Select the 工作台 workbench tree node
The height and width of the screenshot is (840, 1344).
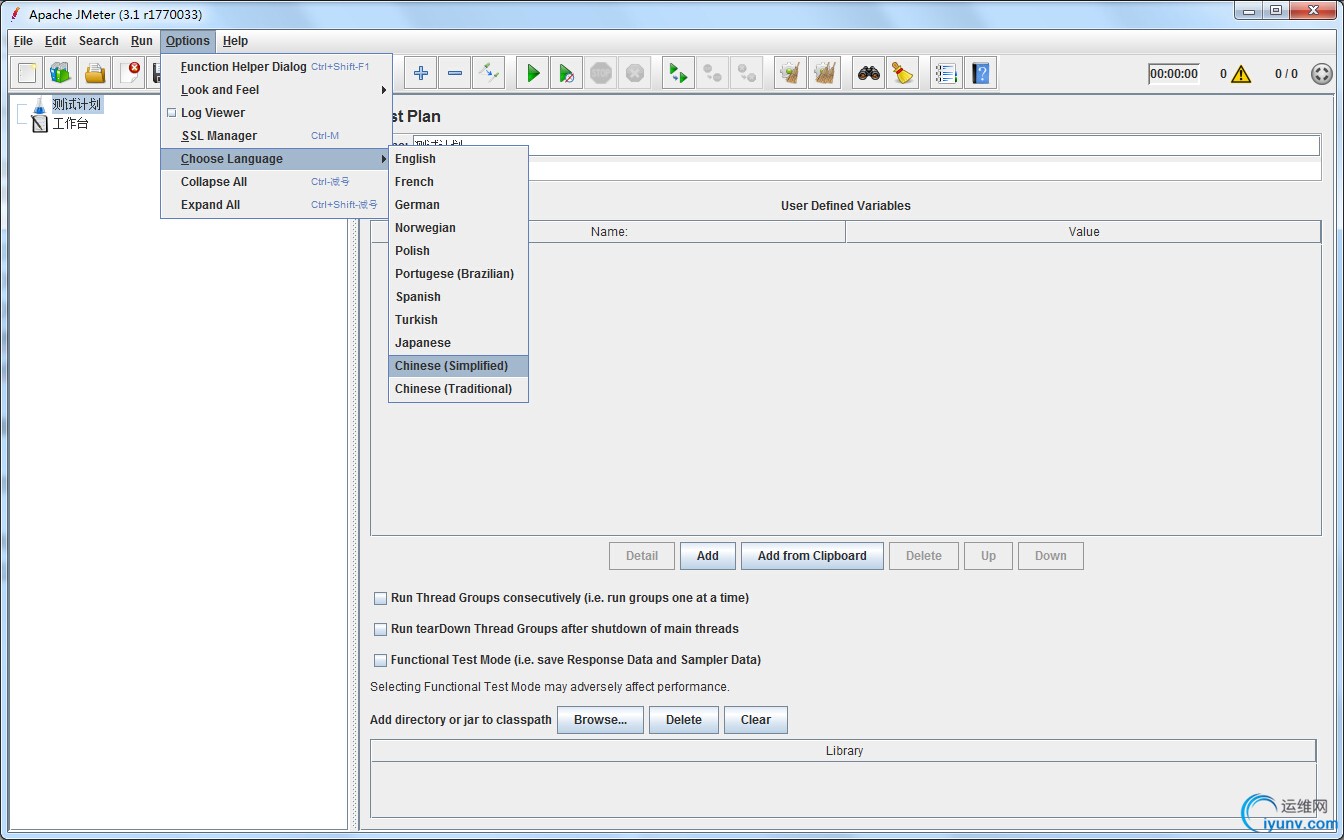tap(70, 124)
